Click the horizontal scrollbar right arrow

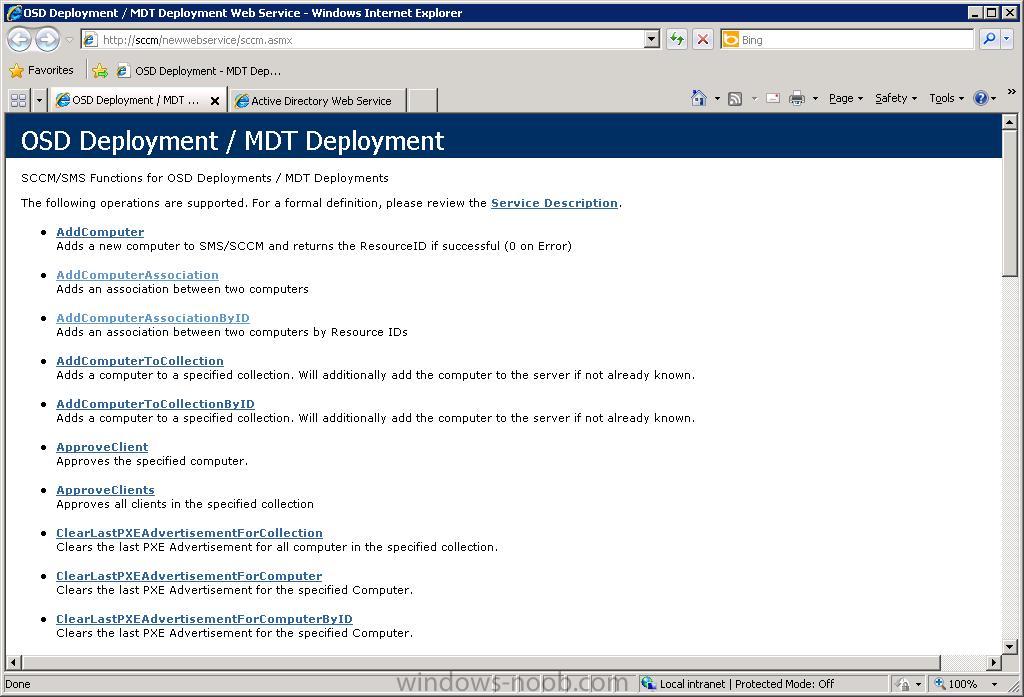coord(994,662)
